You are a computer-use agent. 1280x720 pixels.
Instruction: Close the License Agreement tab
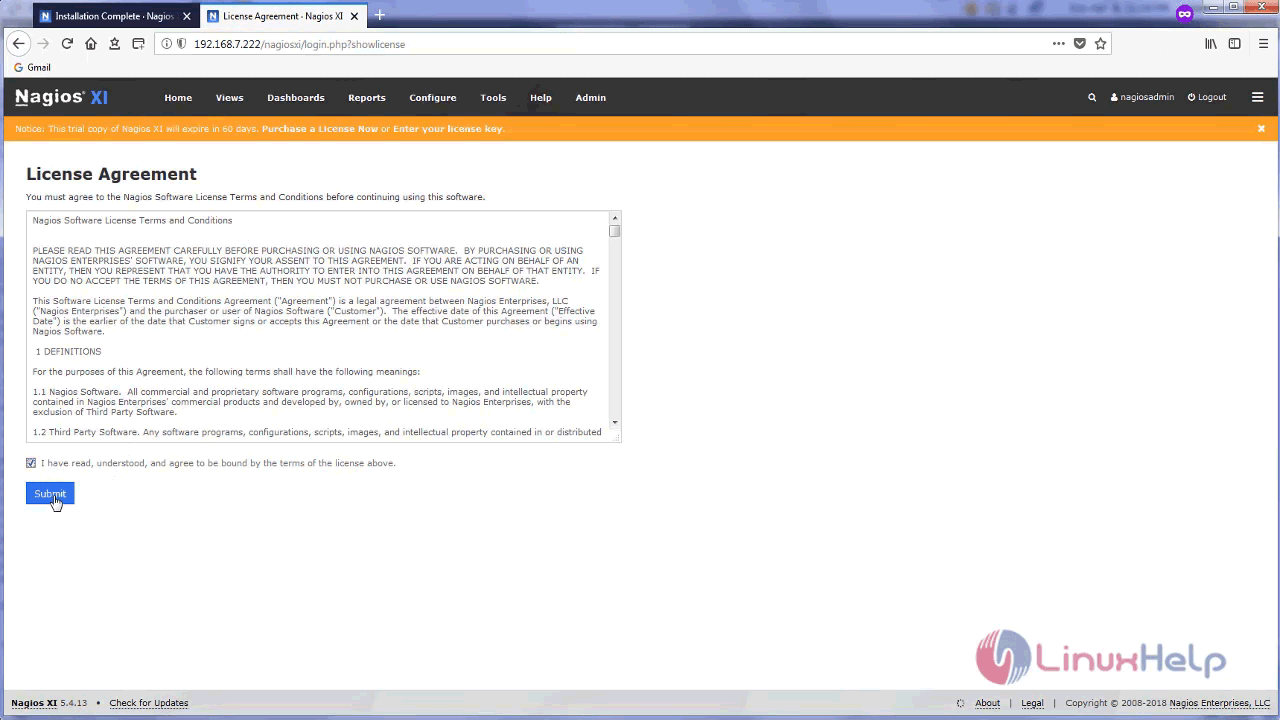tap(355, 16)
